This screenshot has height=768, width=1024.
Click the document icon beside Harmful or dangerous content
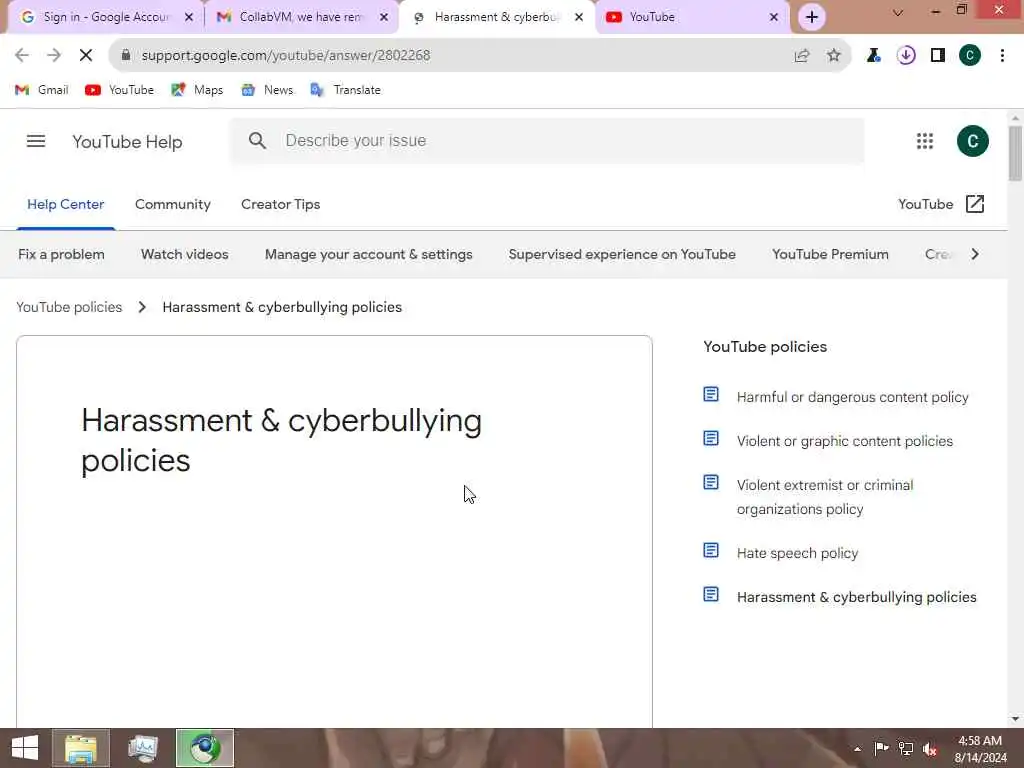coord(711,394)
